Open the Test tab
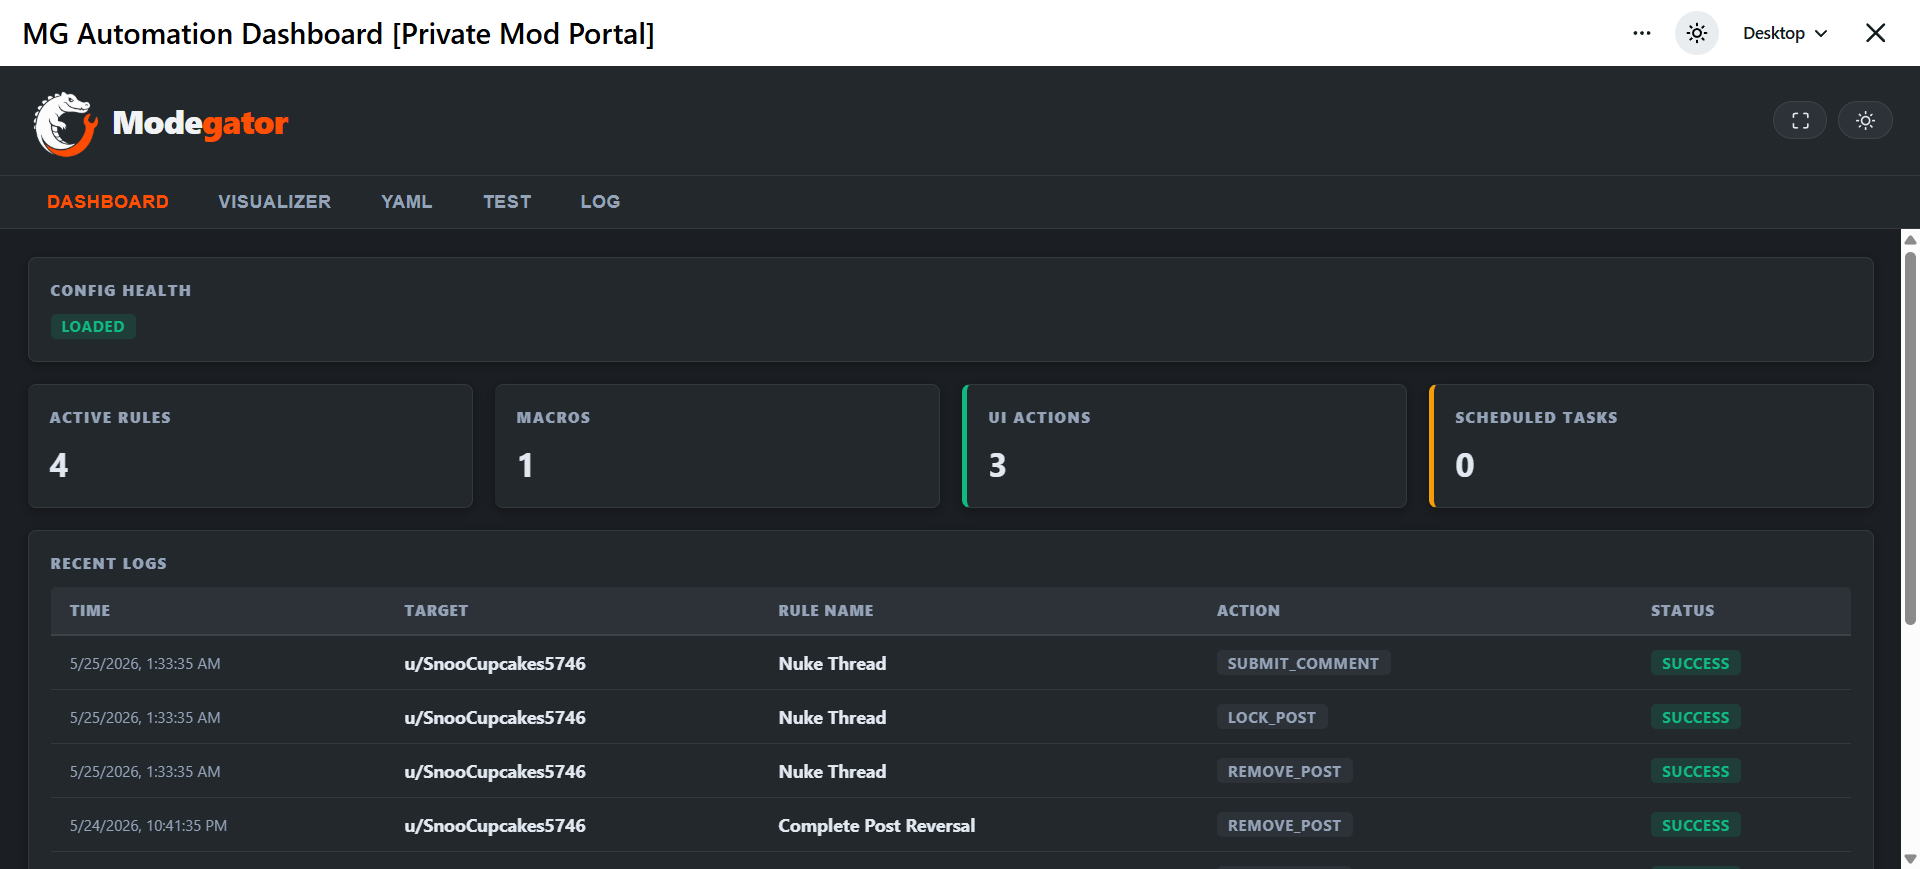The height and width of the screenshot is (869, 1920). [x=507, y=202]
